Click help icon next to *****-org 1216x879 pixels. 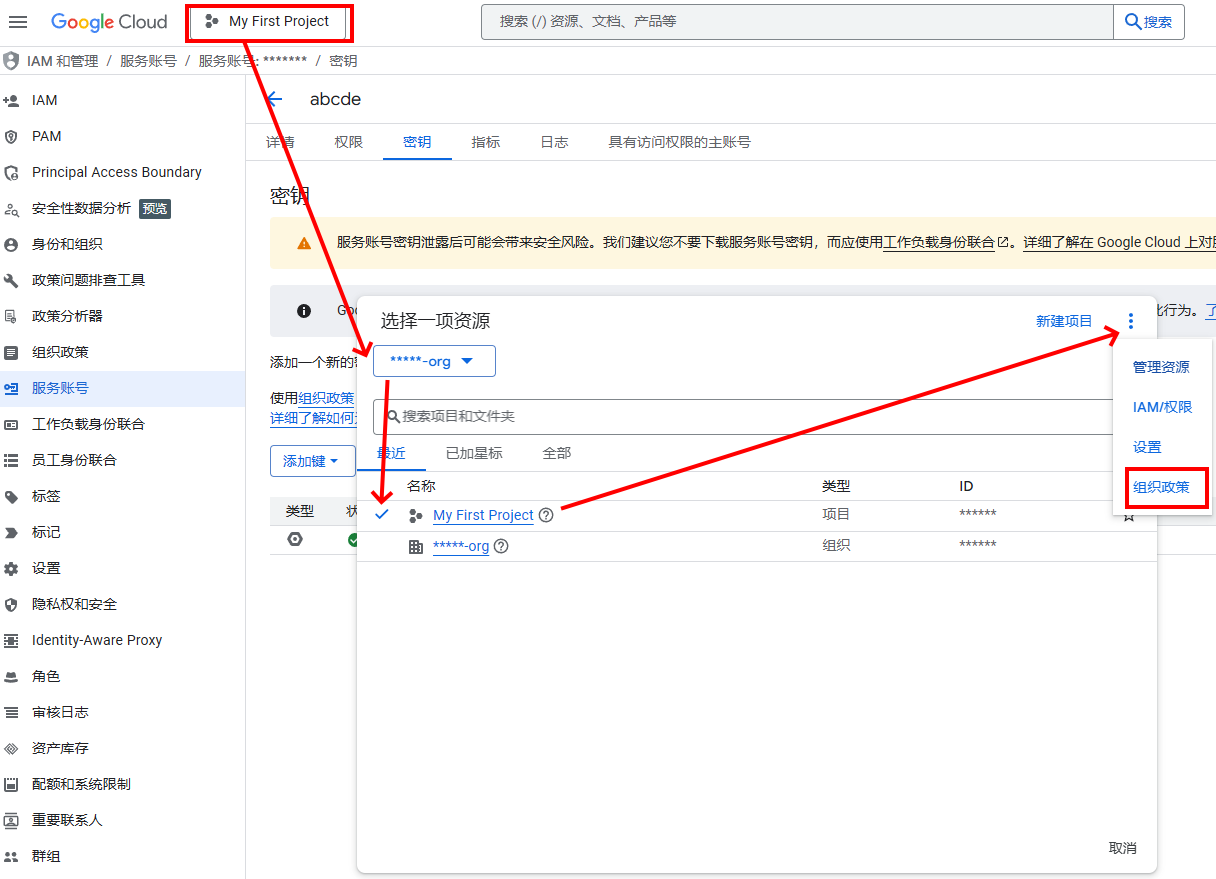pos(501,546)
